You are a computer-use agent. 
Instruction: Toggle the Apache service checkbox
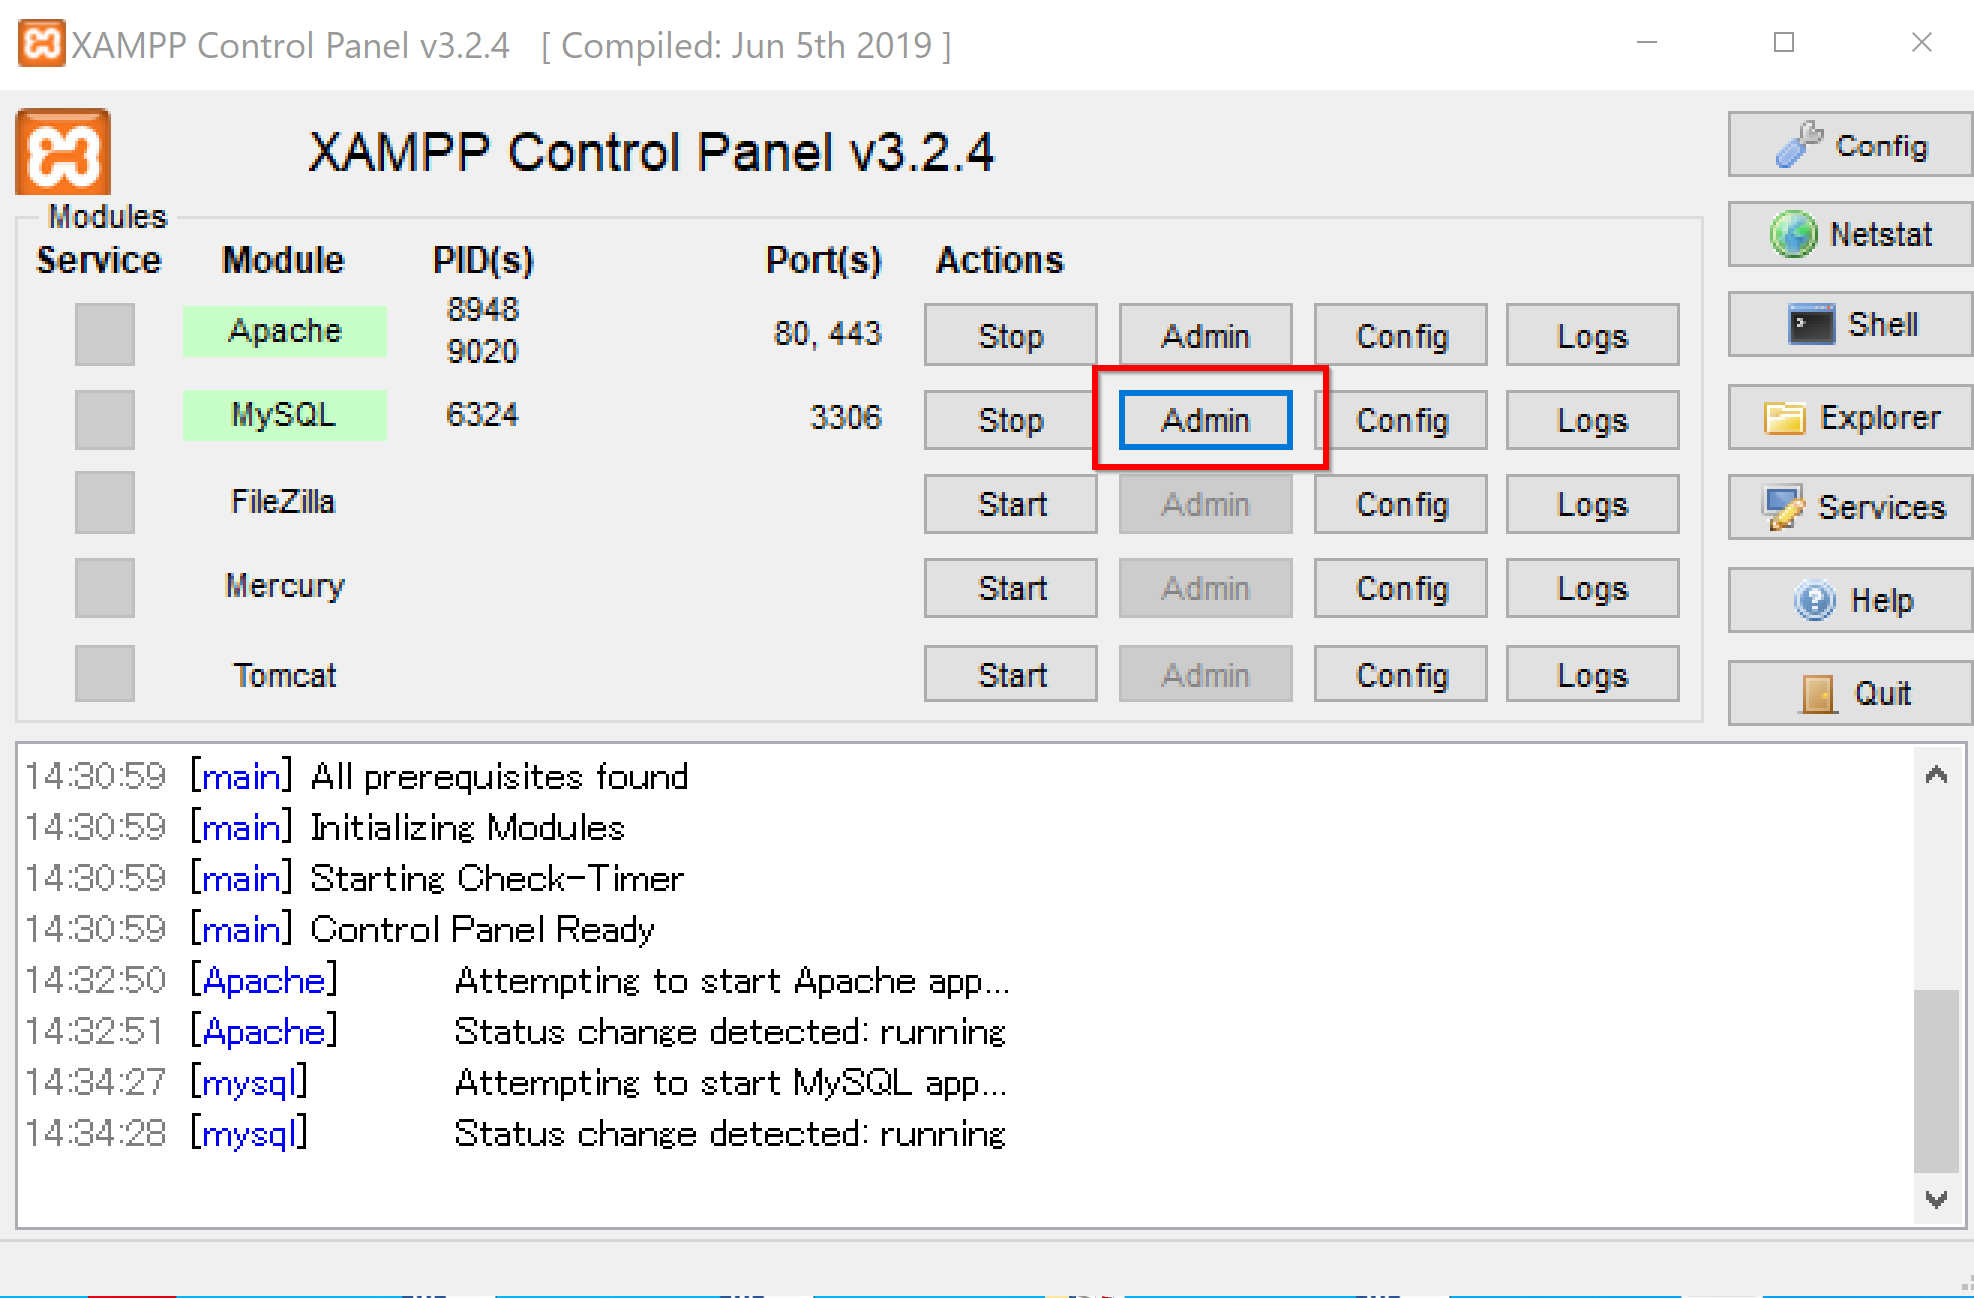point(105,334)
